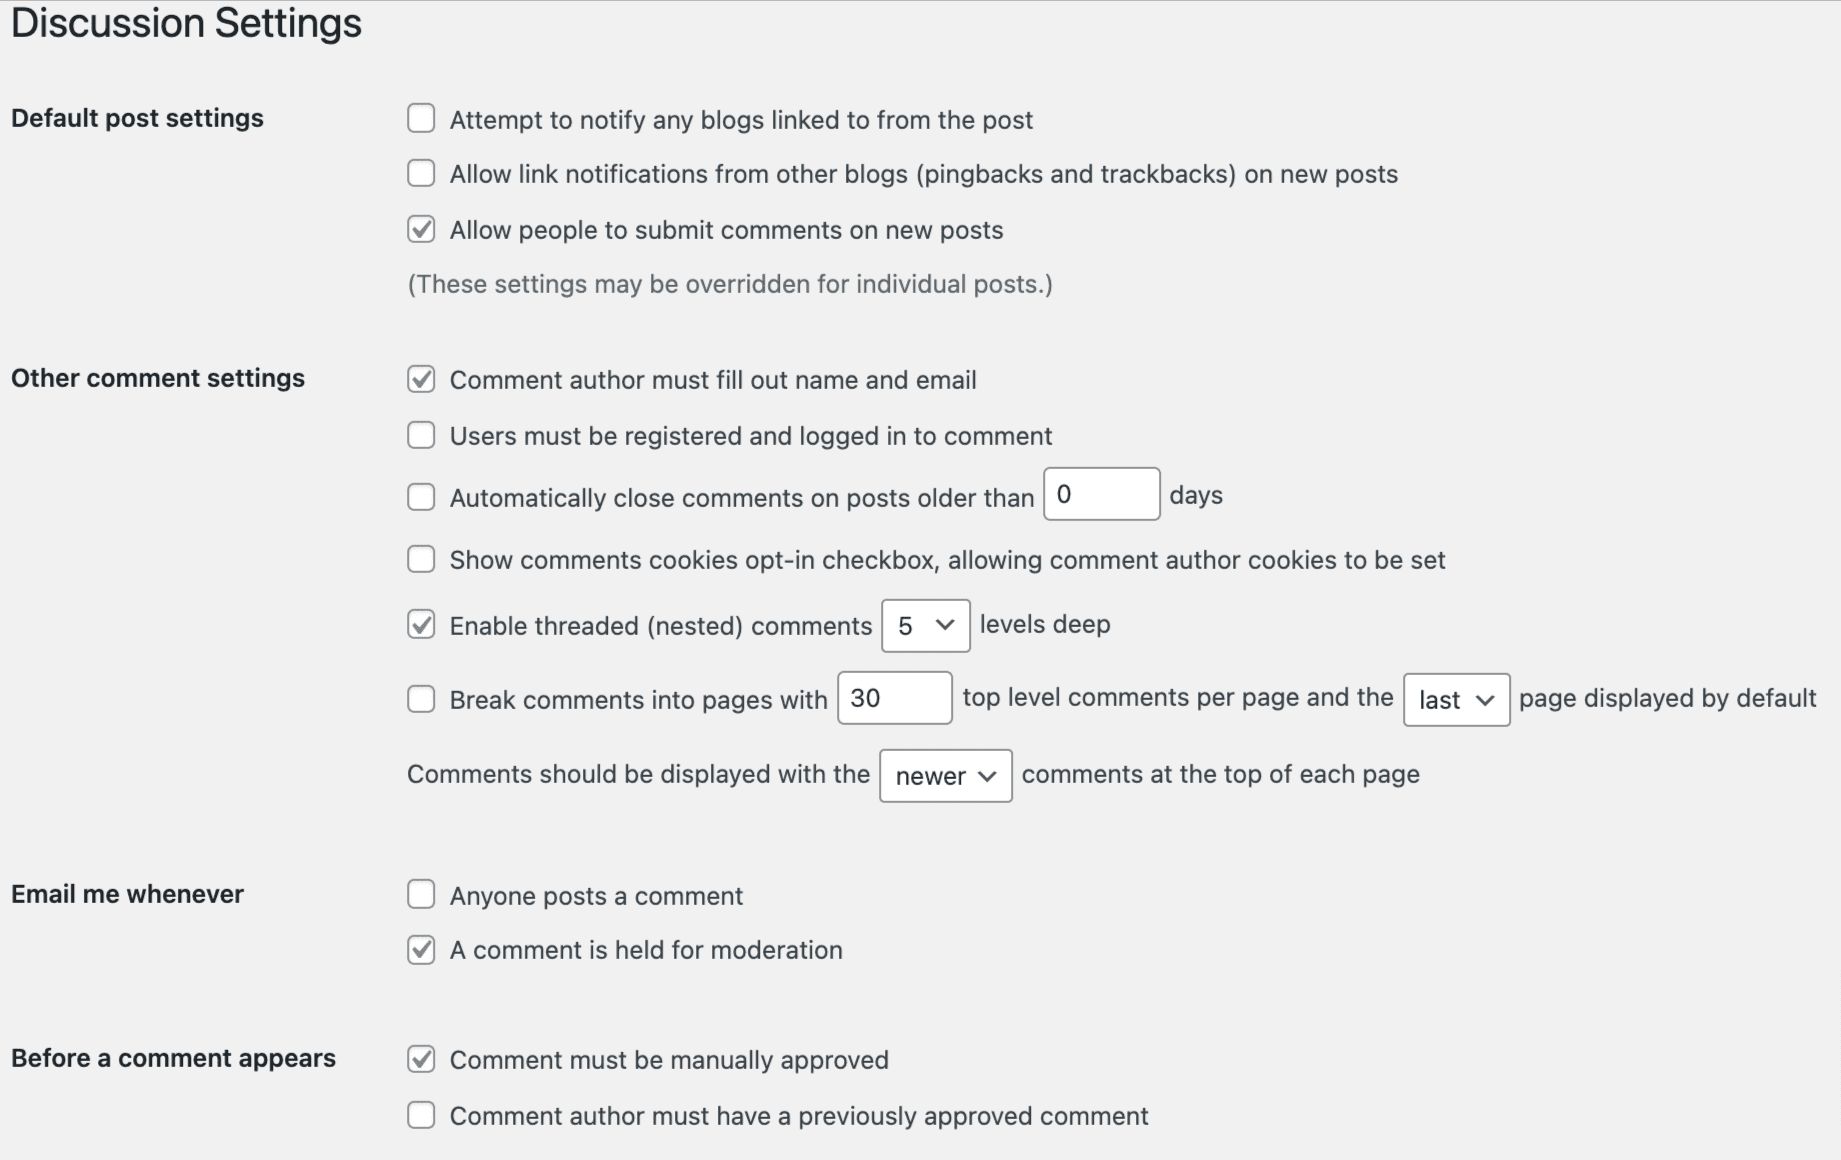Image resolution: width=1841 pixels, height=1160 pixels.
Task: Require a previously approved comment from author
Action: click(421, 1115)
